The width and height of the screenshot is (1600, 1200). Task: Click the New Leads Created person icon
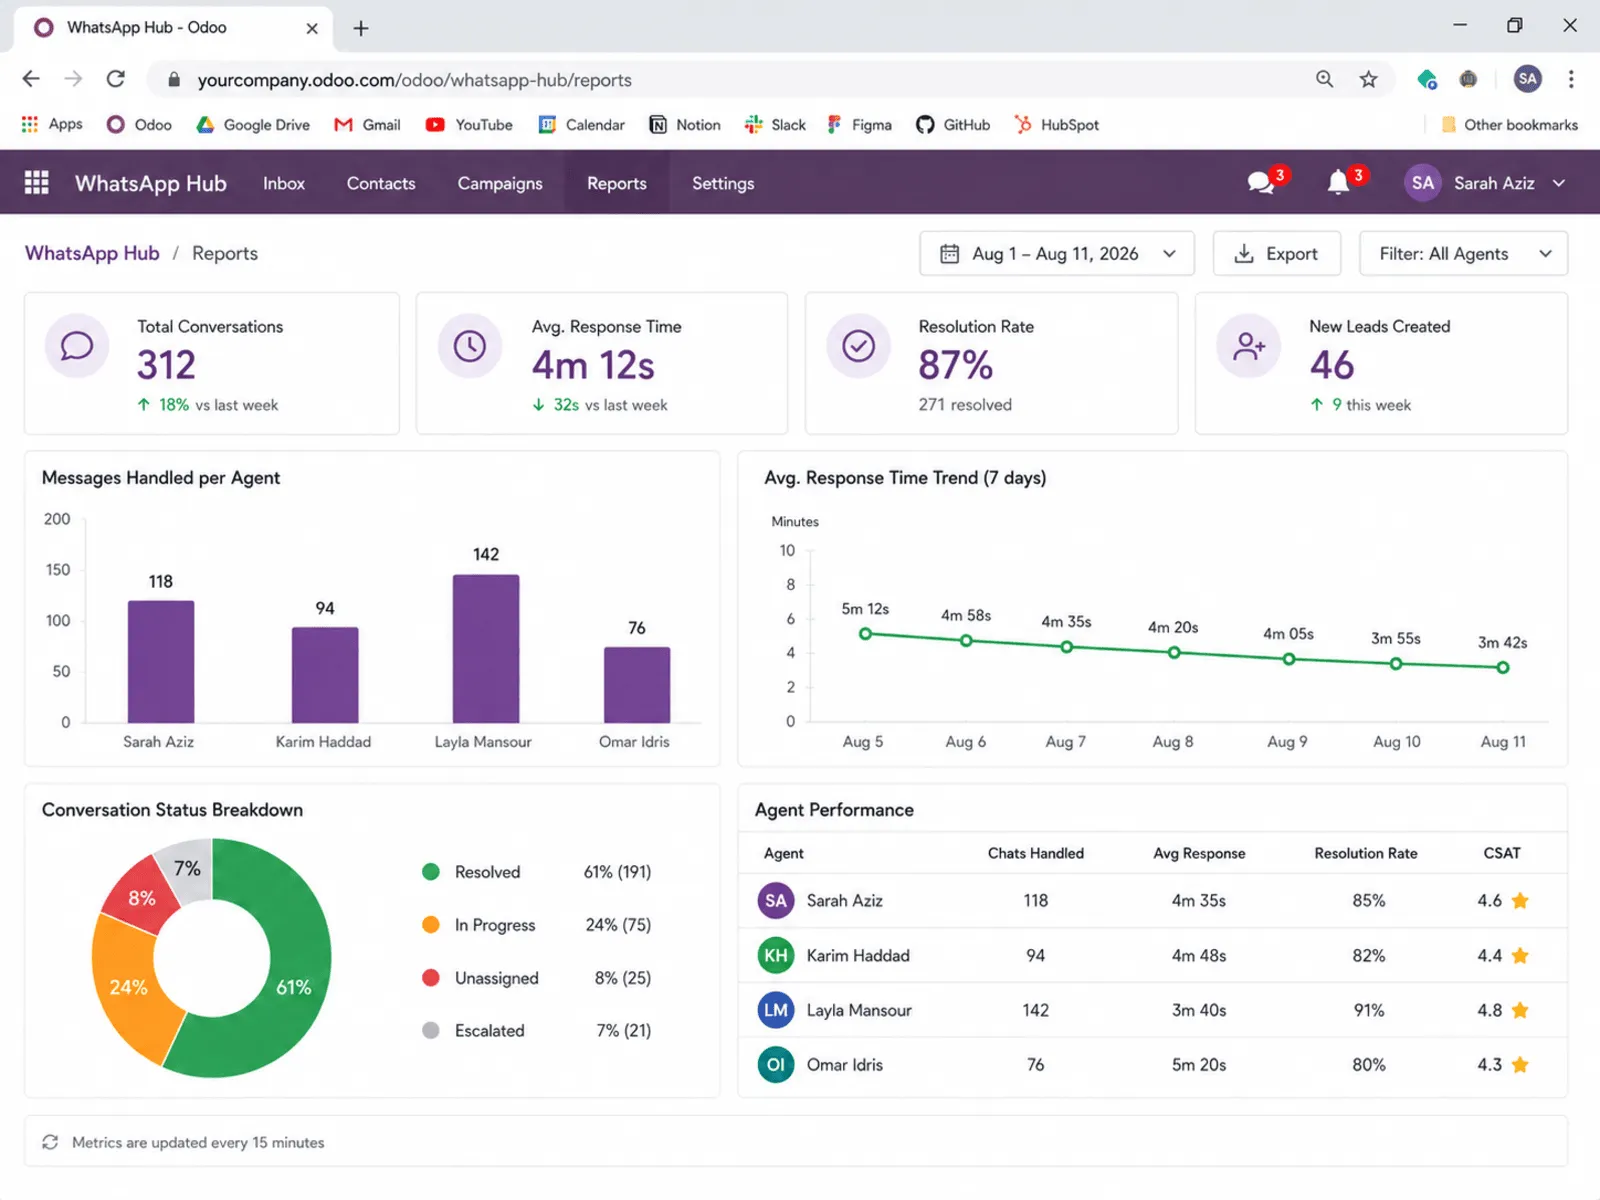[x=1249, y=346]
